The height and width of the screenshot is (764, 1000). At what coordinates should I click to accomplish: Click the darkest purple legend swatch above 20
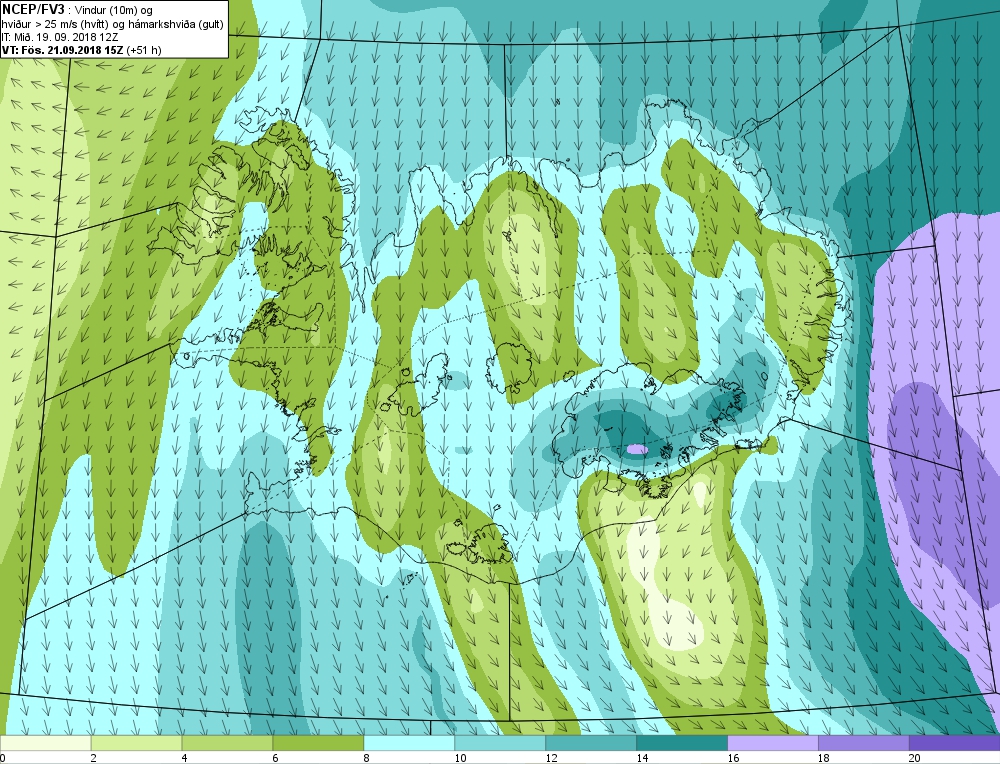pyautogui.click(x=954, y=743)
